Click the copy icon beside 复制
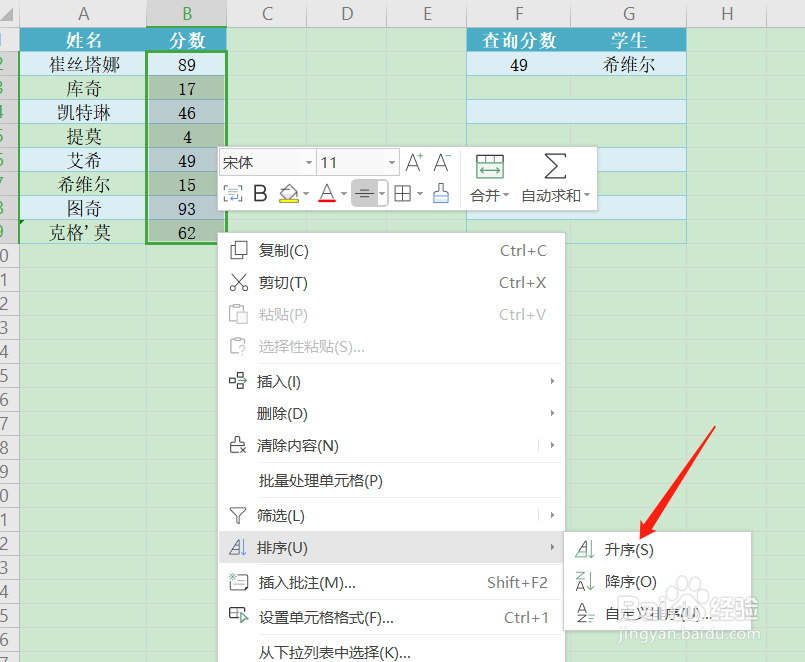 (x=238, y=250)
